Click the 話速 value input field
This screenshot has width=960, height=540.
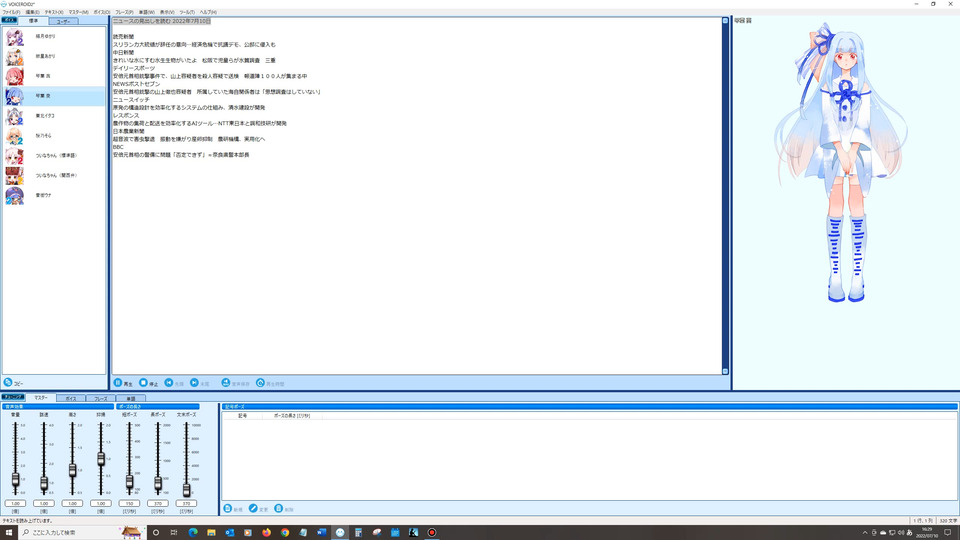coord(43,503)
